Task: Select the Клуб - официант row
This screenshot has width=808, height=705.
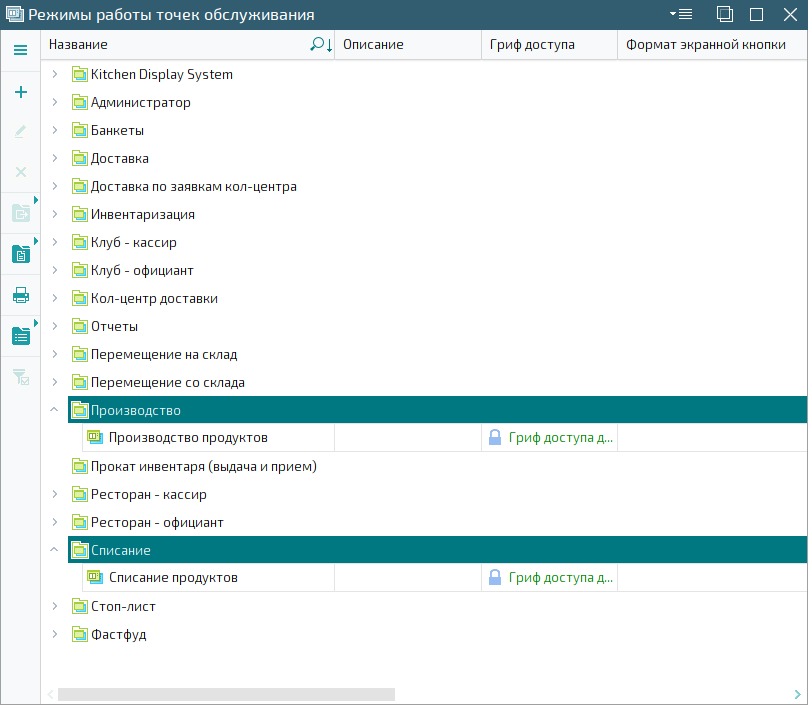Action: tap(437, 271)
